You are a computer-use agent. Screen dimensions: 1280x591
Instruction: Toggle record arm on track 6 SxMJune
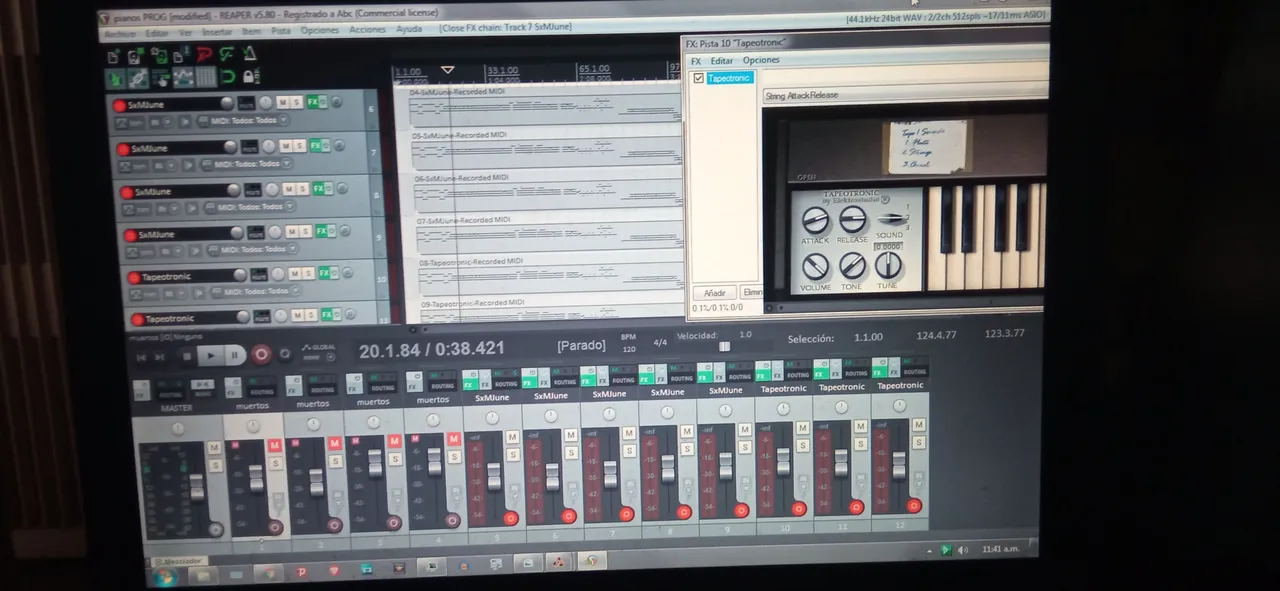(119, 105)
